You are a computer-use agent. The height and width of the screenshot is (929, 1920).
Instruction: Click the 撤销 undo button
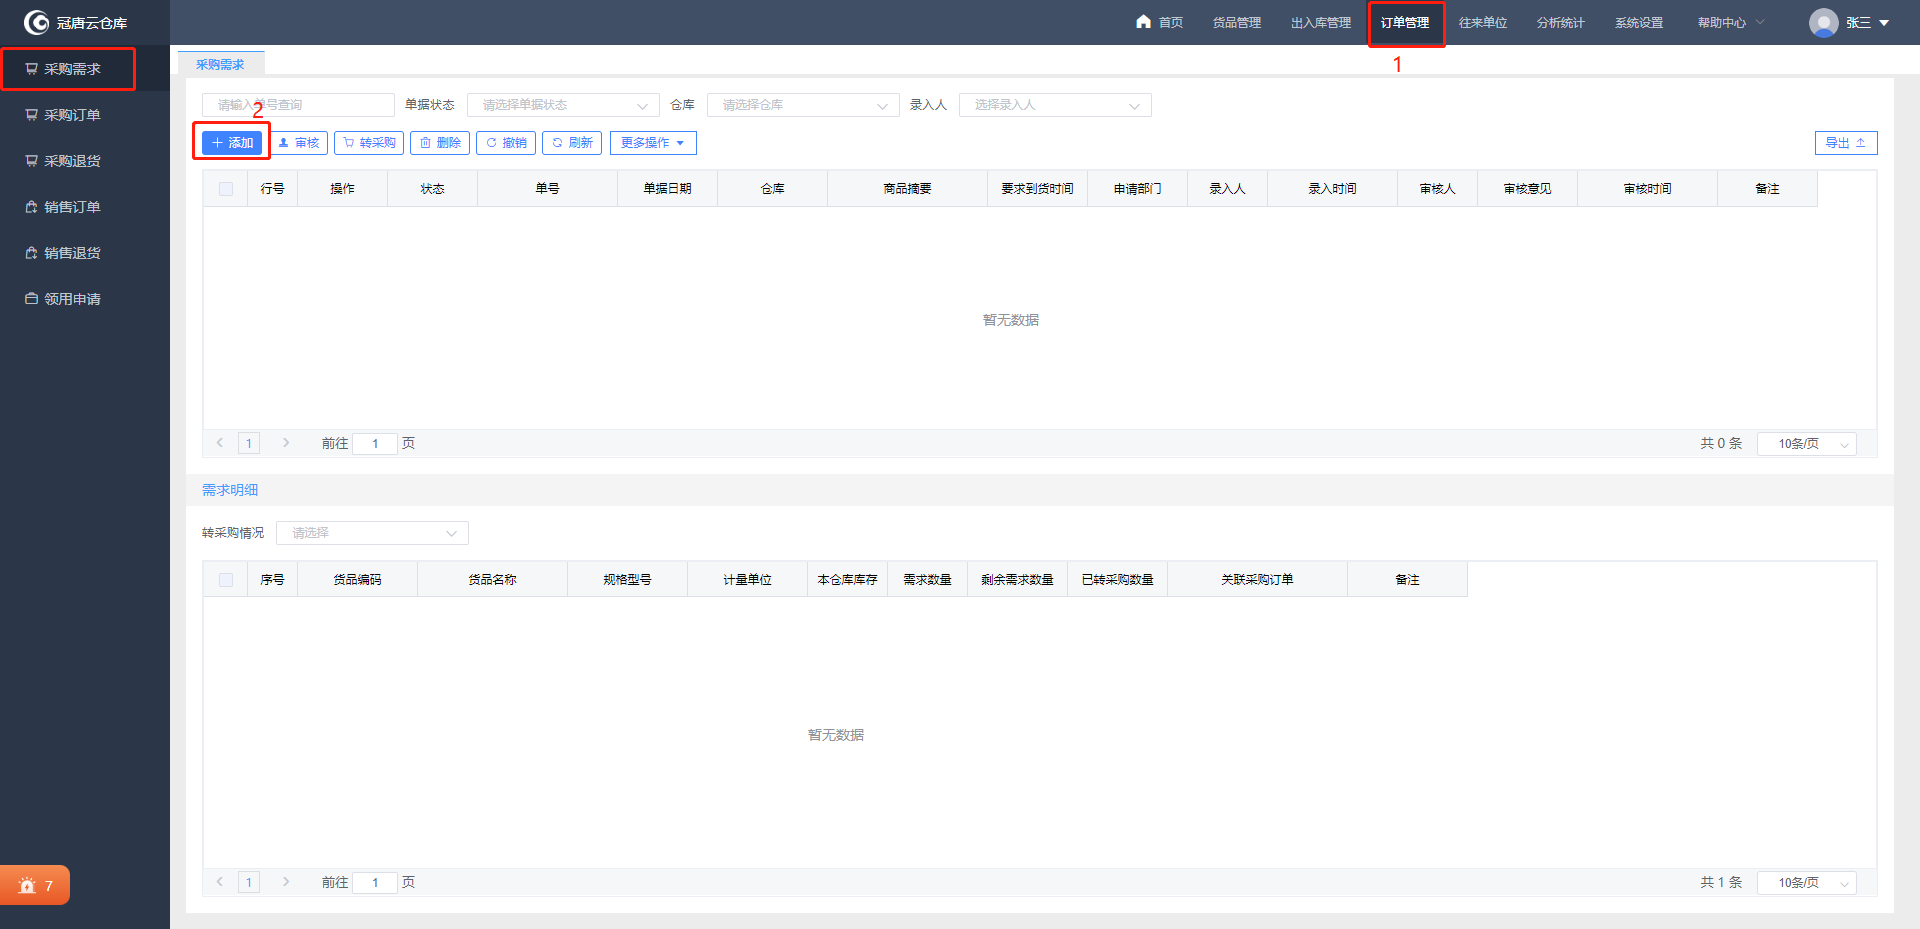point(506,143)
